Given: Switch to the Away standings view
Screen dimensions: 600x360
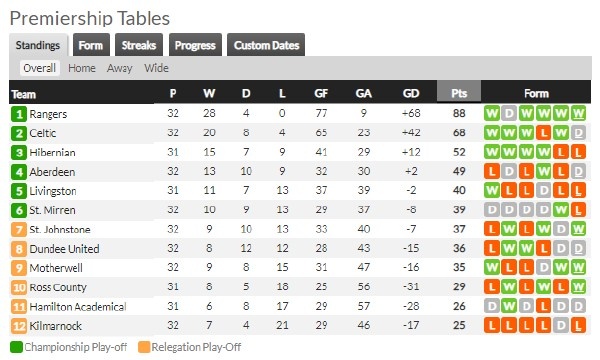Looking at the screenshot, I should tap(119, 68).
